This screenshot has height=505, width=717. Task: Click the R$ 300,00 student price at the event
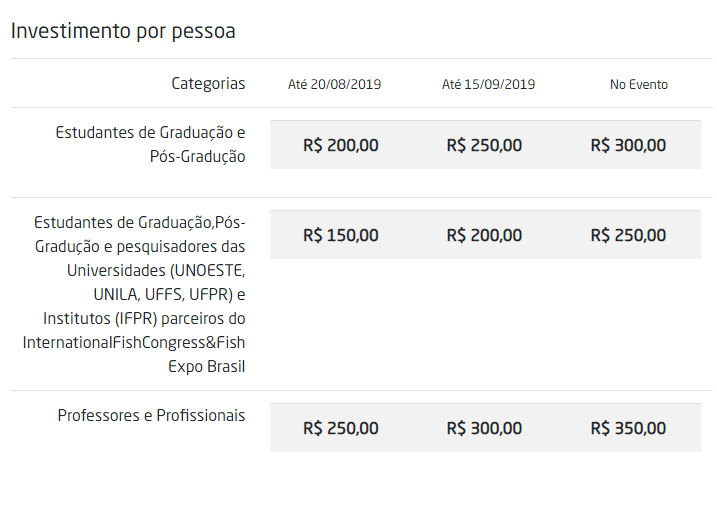628,145
